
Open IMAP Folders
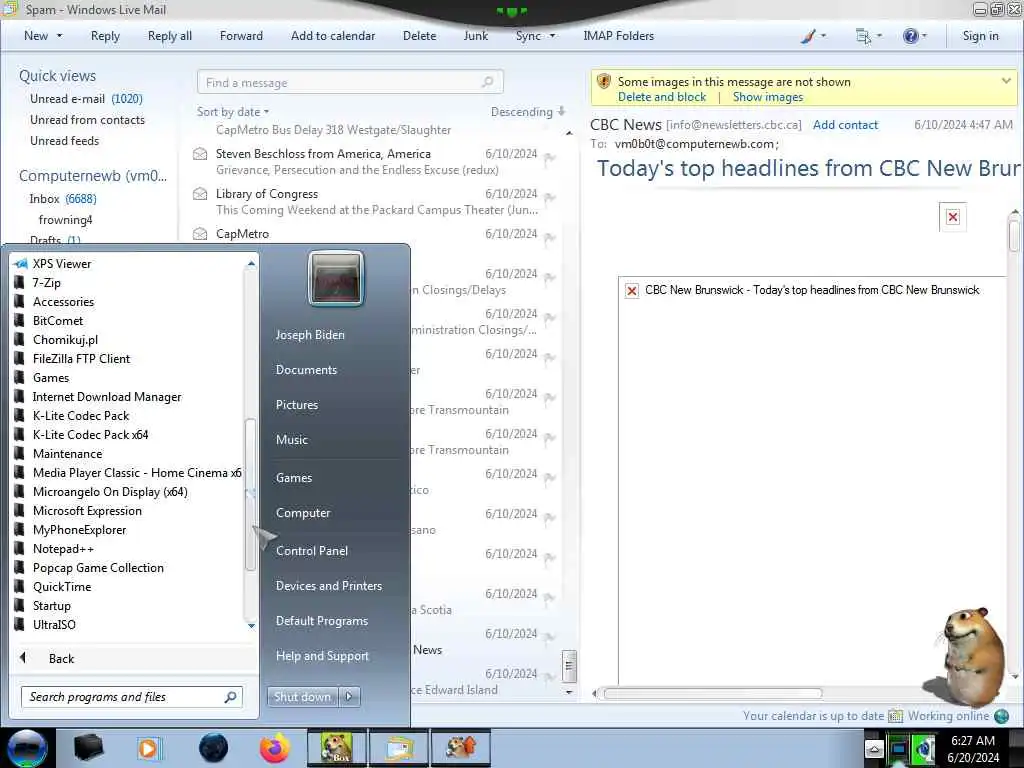(x=618, y=36)
